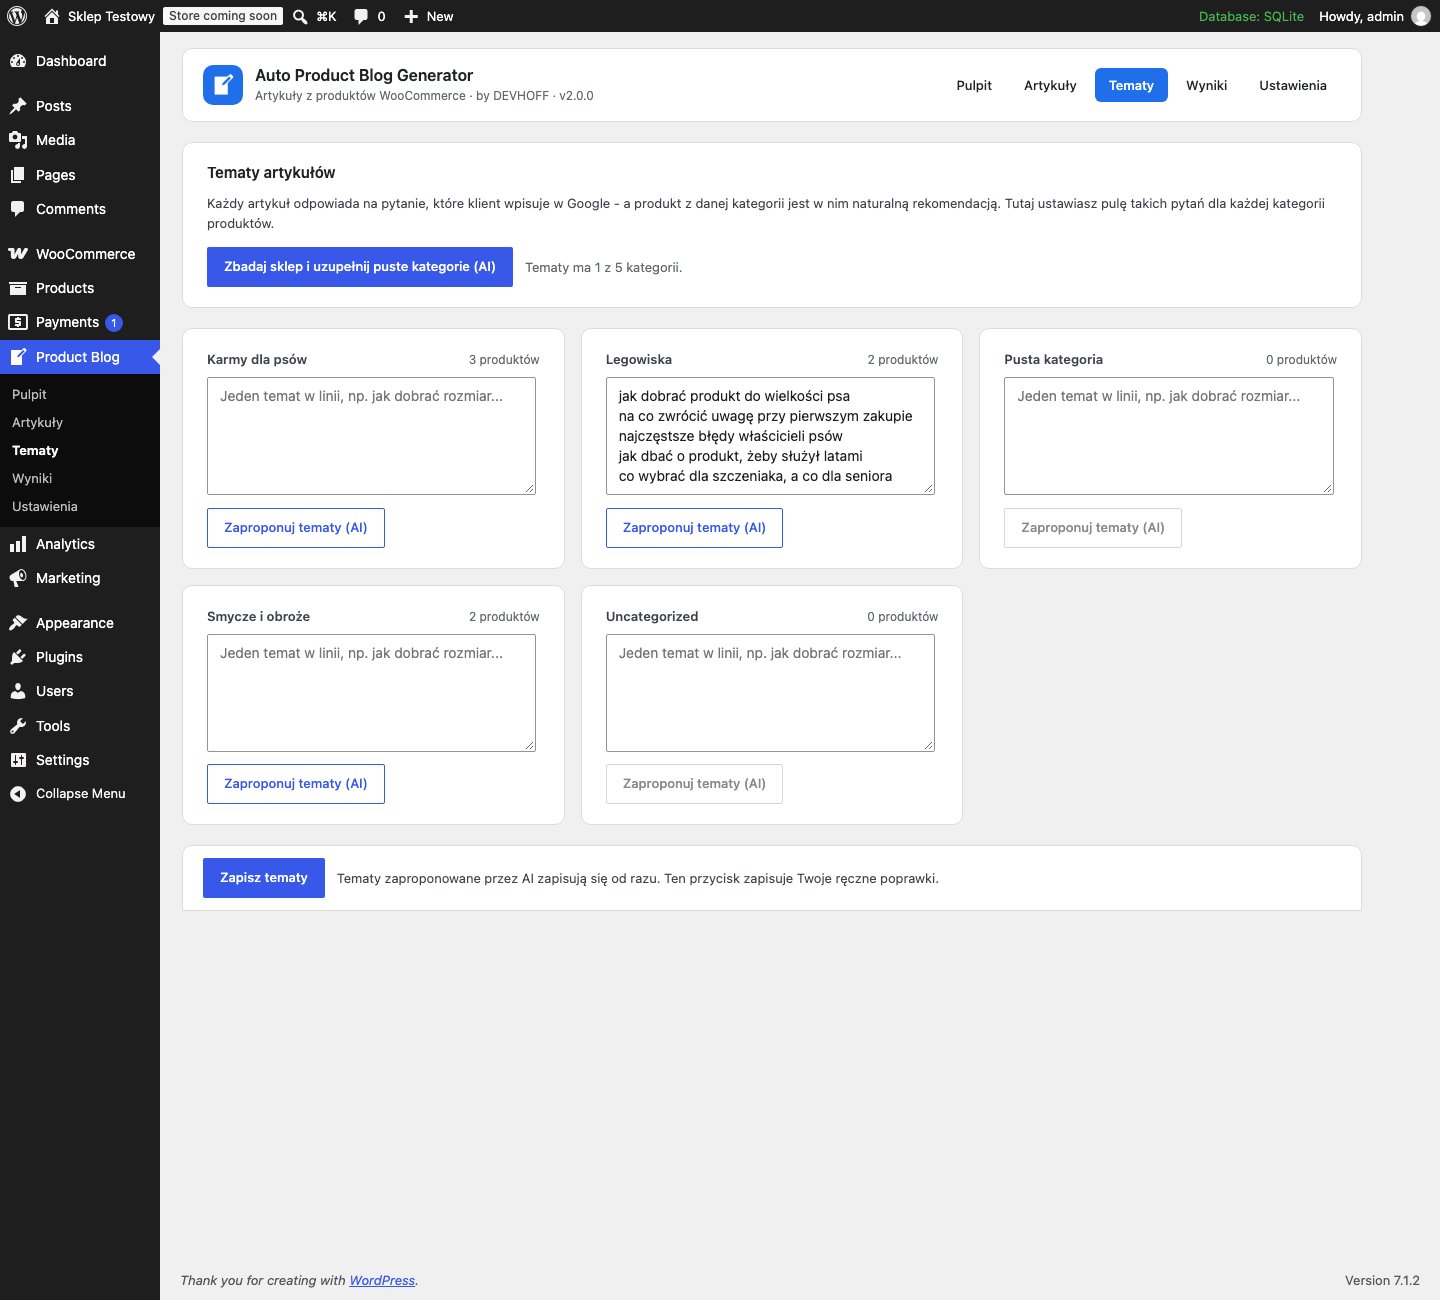Click the Legowiska textarea resize handle
1440x1300 pixels.
click(x=929, y=489)
